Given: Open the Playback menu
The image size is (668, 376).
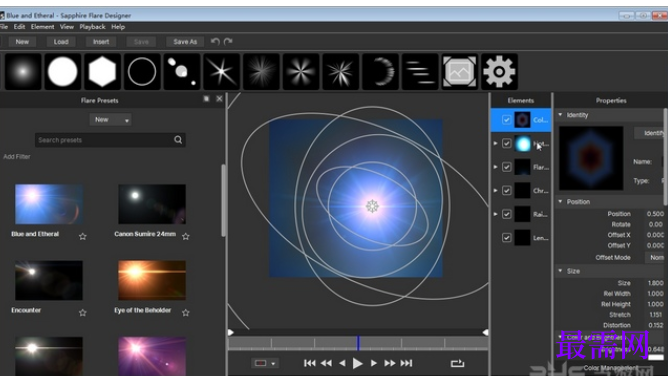Looking at the screenshot, I should point(92,26).
